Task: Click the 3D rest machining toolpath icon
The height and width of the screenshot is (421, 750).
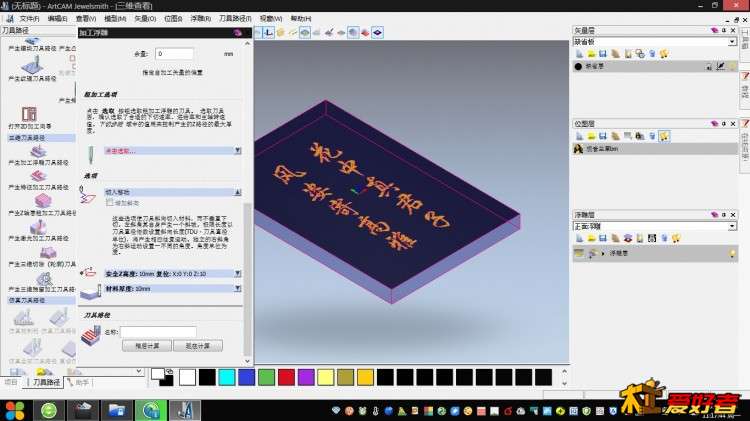Action: (44, 278)
